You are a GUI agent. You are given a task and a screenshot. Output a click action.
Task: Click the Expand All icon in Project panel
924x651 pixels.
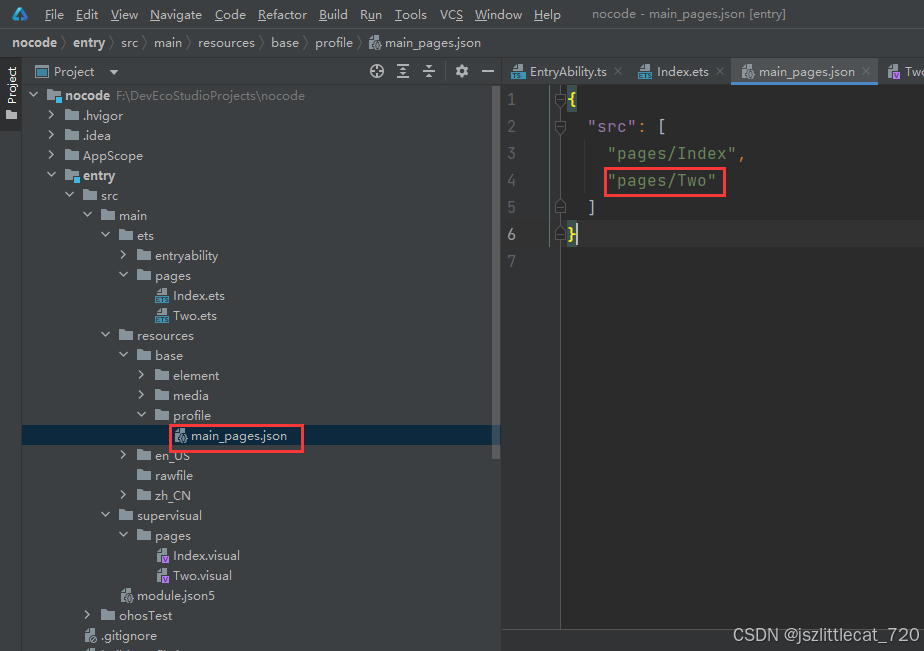[x=403, y=71]
